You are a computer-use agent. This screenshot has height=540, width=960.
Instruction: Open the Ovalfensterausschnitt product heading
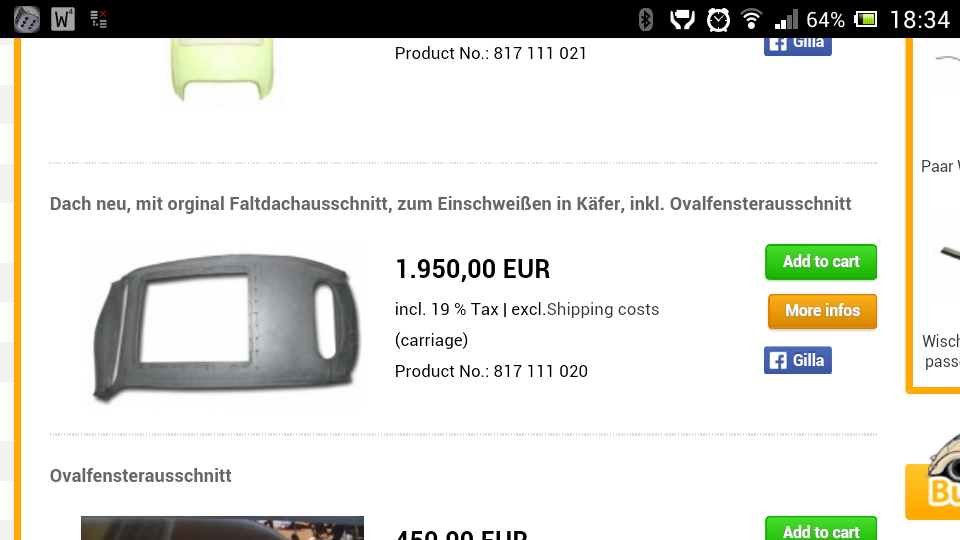click(x=141, y=476)
